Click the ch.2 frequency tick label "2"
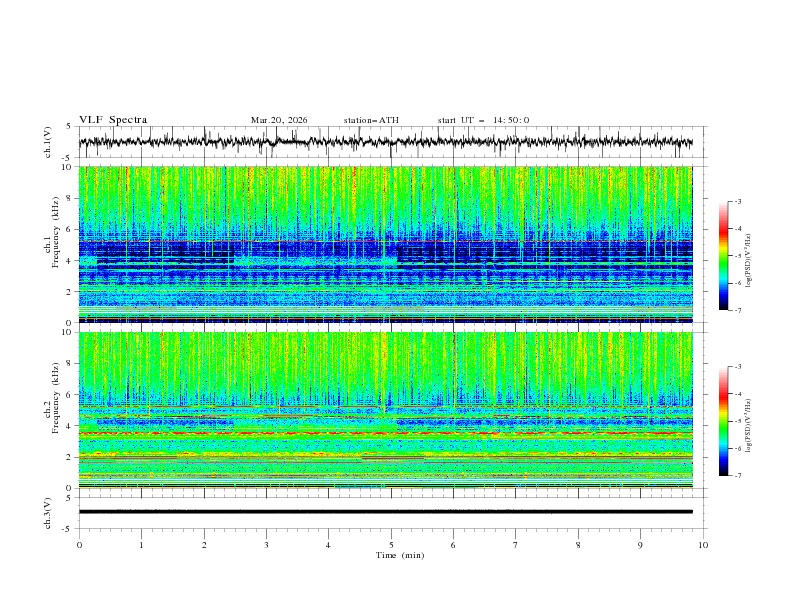Image resolution: width=792 pixels, height=612 pixels. tap(71, 457)
